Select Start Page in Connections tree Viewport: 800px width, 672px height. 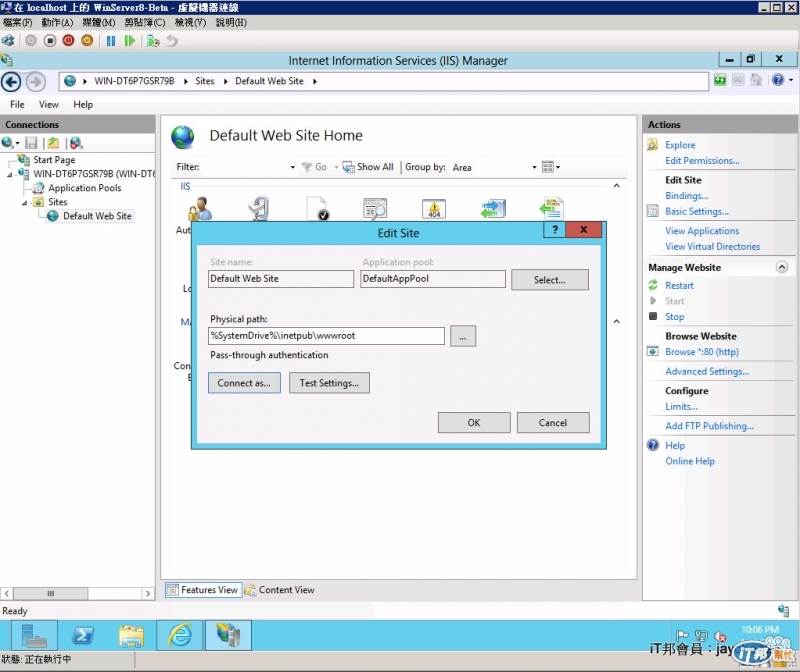click(x=54, y=160)
